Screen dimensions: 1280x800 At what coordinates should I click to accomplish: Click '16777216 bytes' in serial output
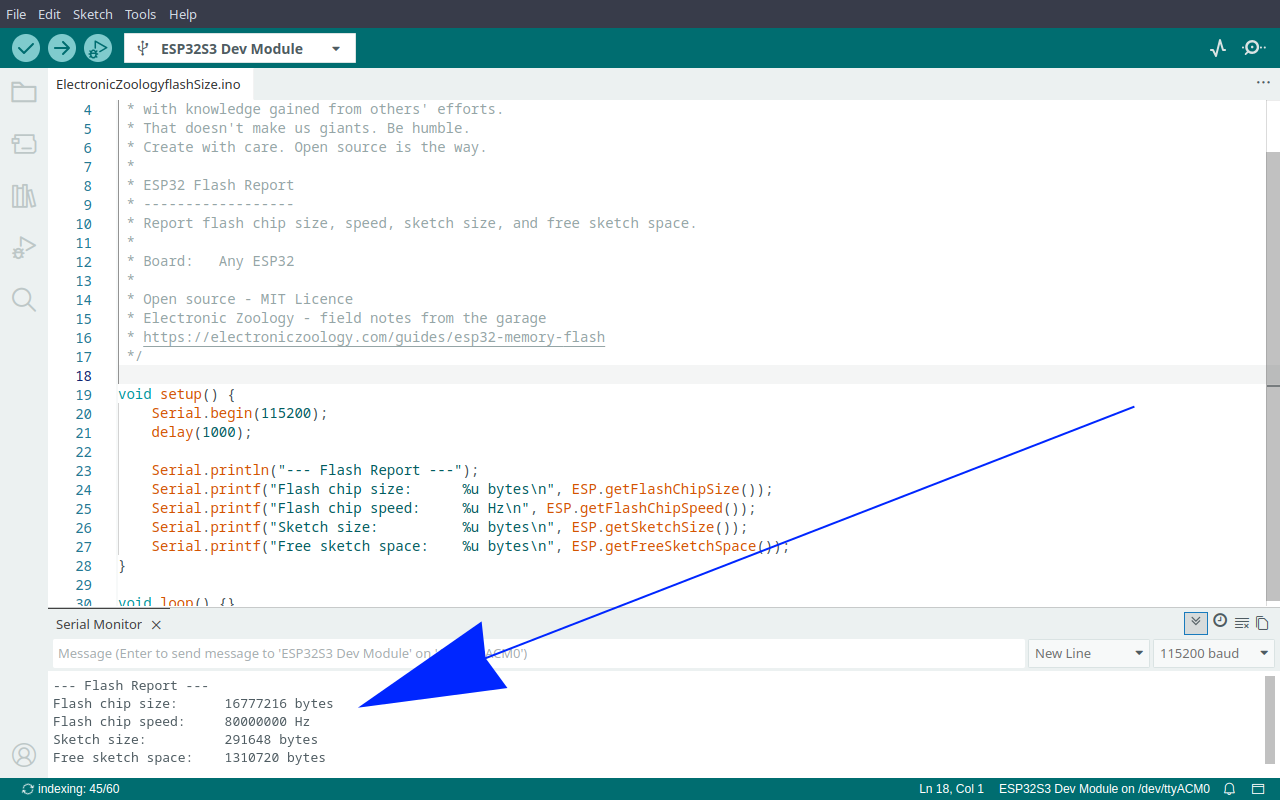(x=279, y=704)
